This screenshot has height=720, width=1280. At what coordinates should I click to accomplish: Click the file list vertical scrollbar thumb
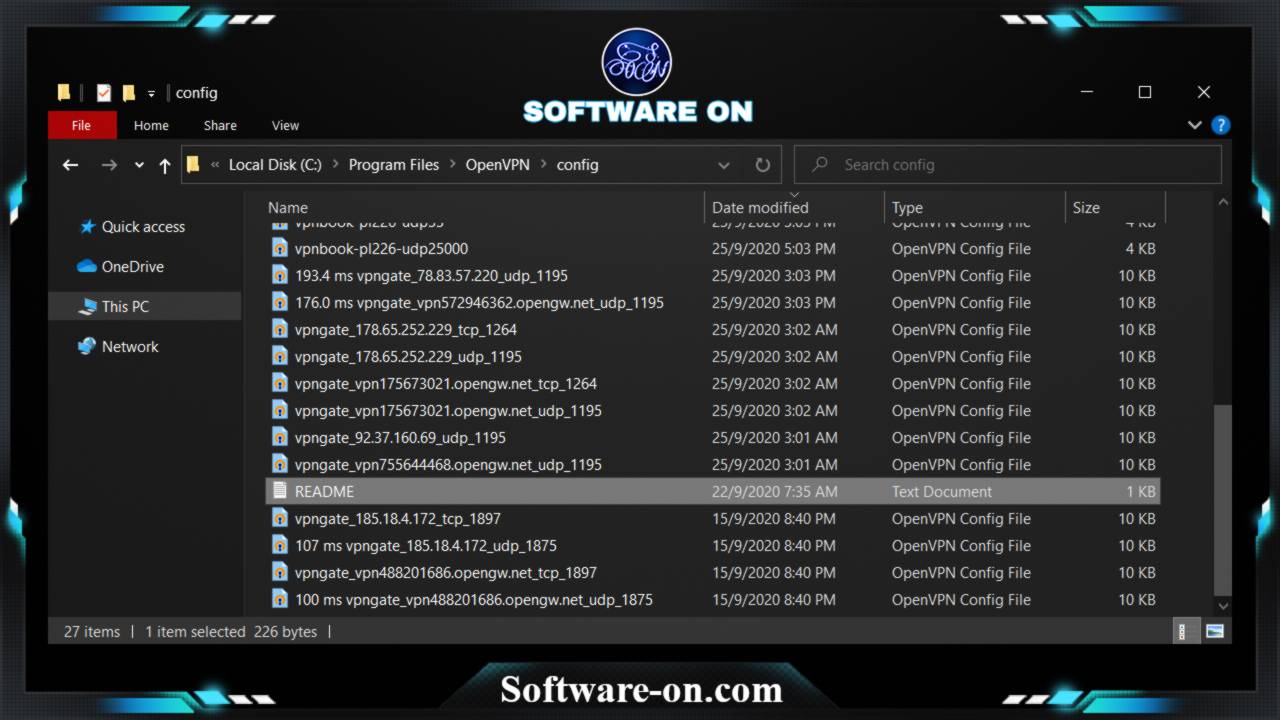click(1223, 500)
